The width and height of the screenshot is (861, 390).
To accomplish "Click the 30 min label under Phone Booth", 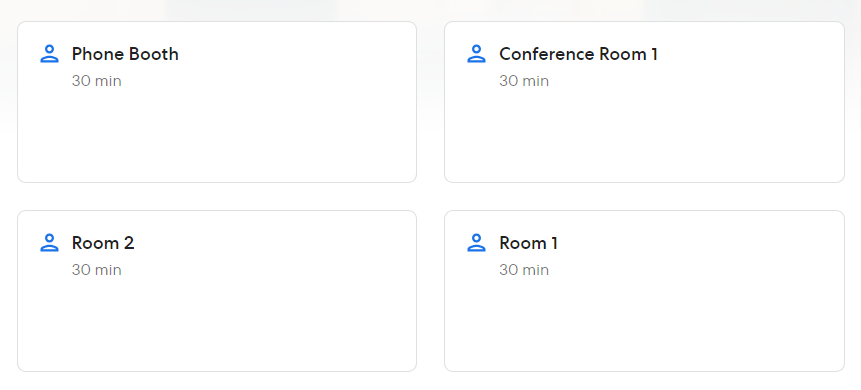I will tap(97, 81).
